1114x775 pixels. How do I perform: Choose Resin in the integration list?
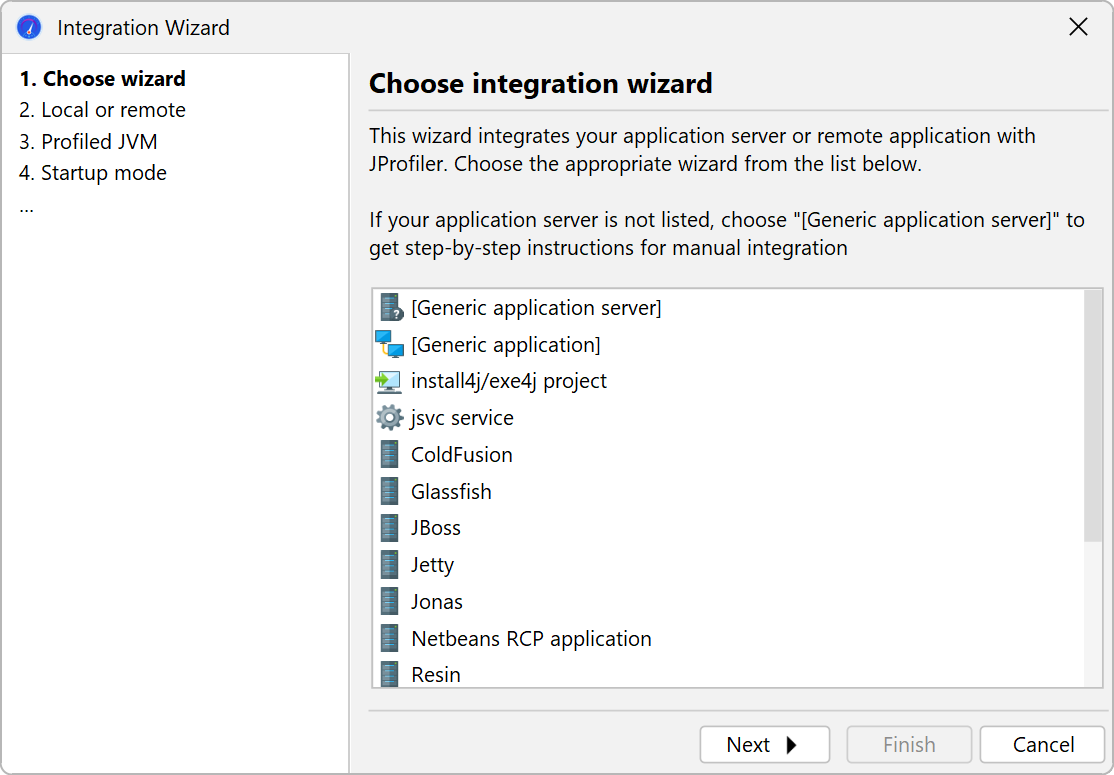pos(436,675)
